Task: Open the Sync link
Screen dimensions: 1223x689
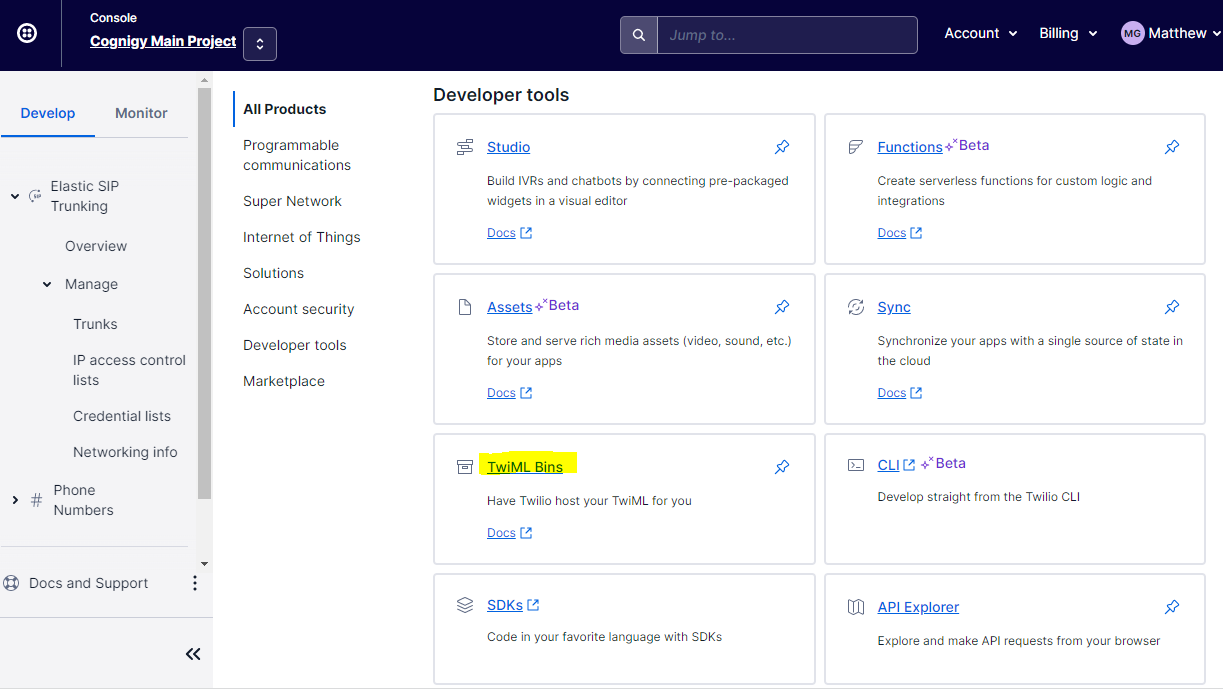Action: [x=894, y=307]
